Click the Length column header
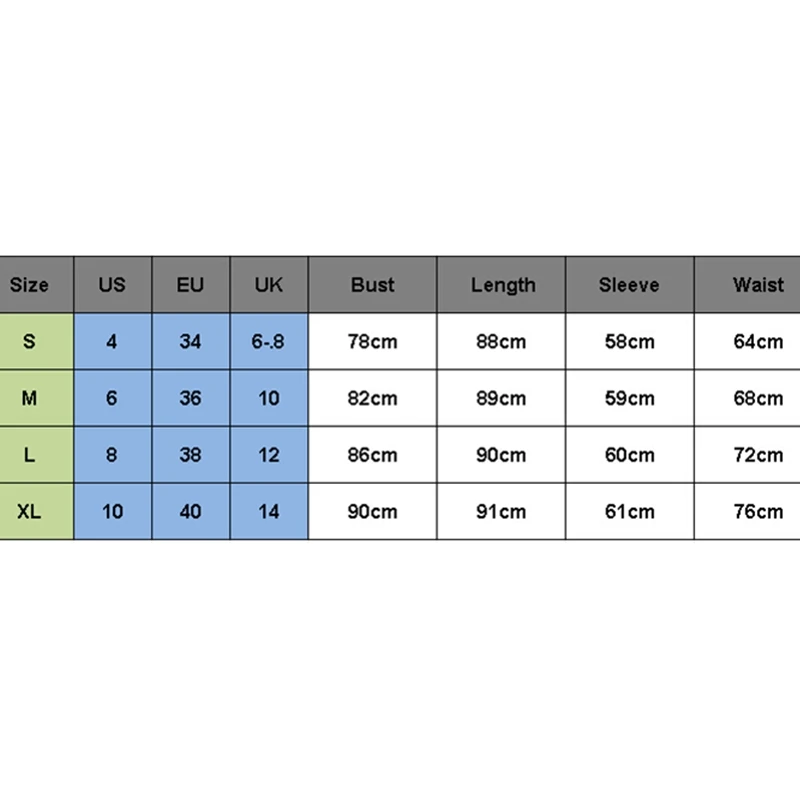Viewport: 800px width, 800px height. click(x=502, y=285)
